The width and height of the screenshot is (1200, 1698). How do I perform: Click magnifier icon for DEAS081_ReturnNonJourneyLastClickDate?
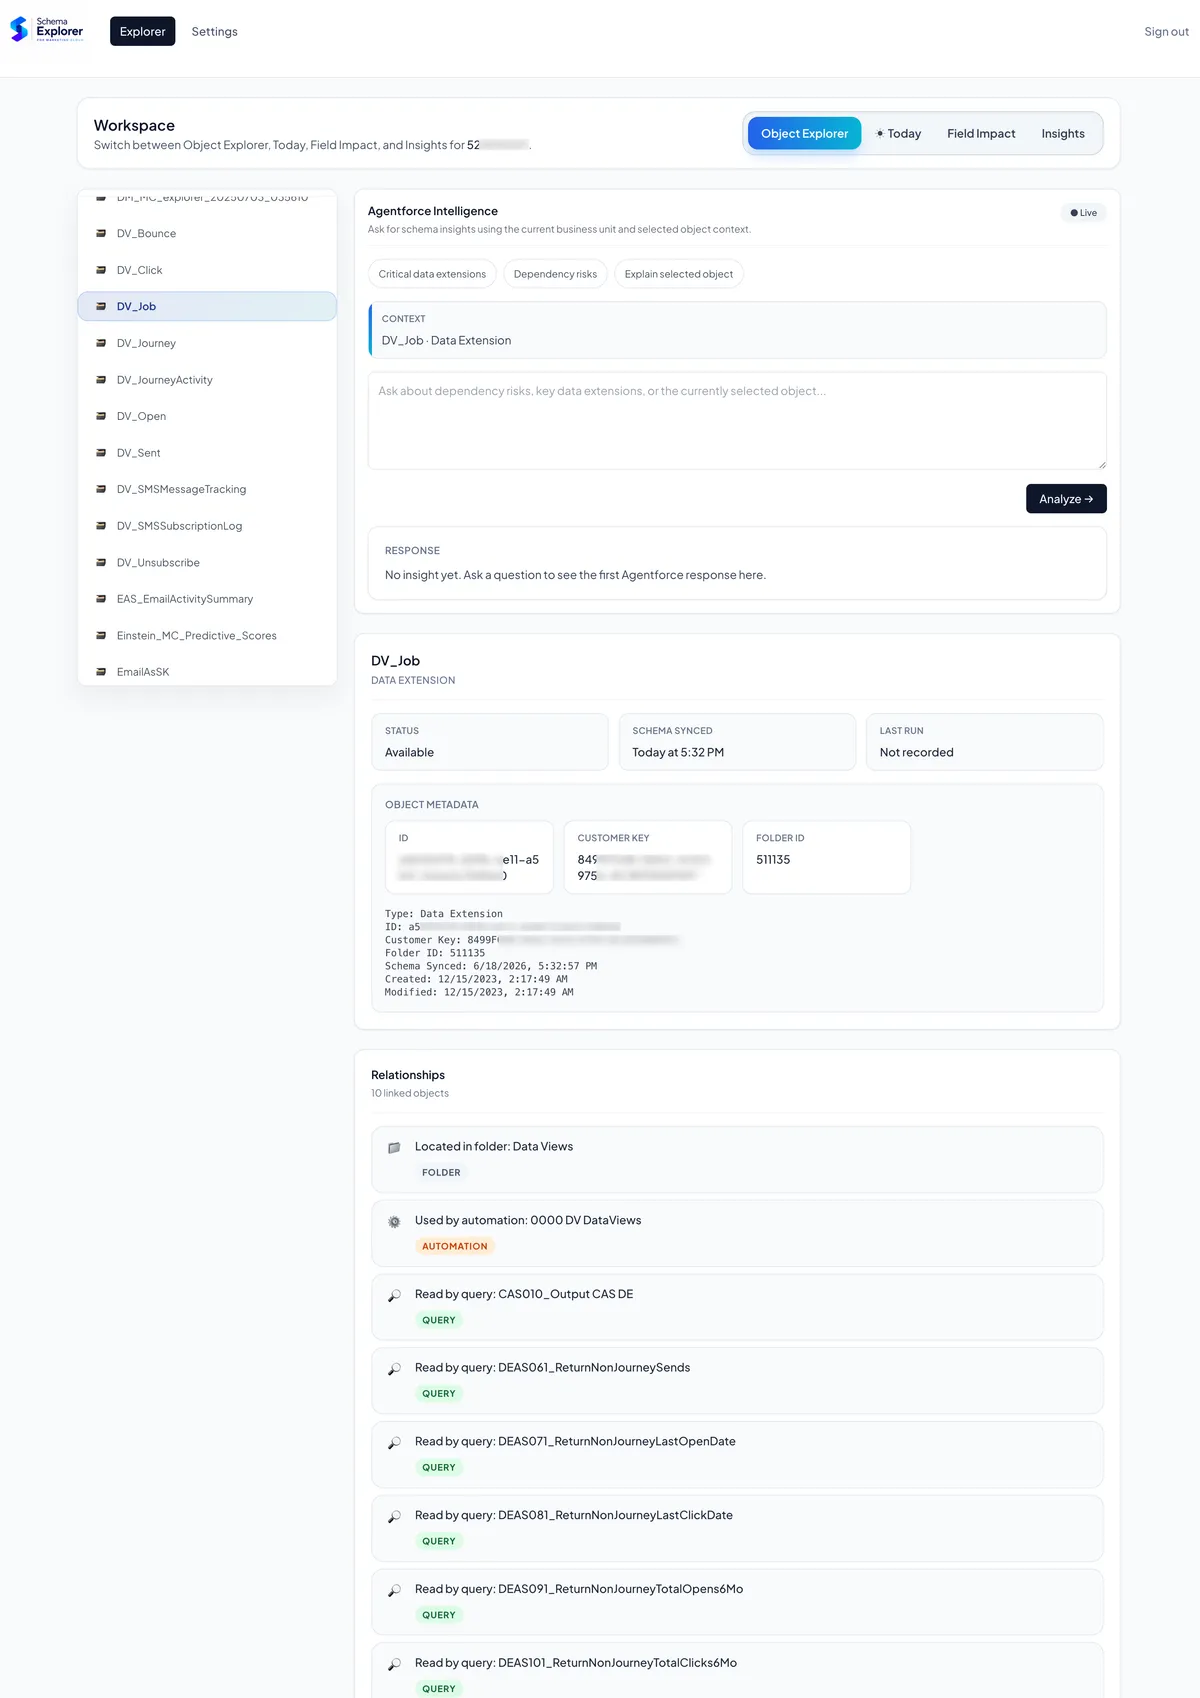pyautogui.click(x=394, y=1517)
